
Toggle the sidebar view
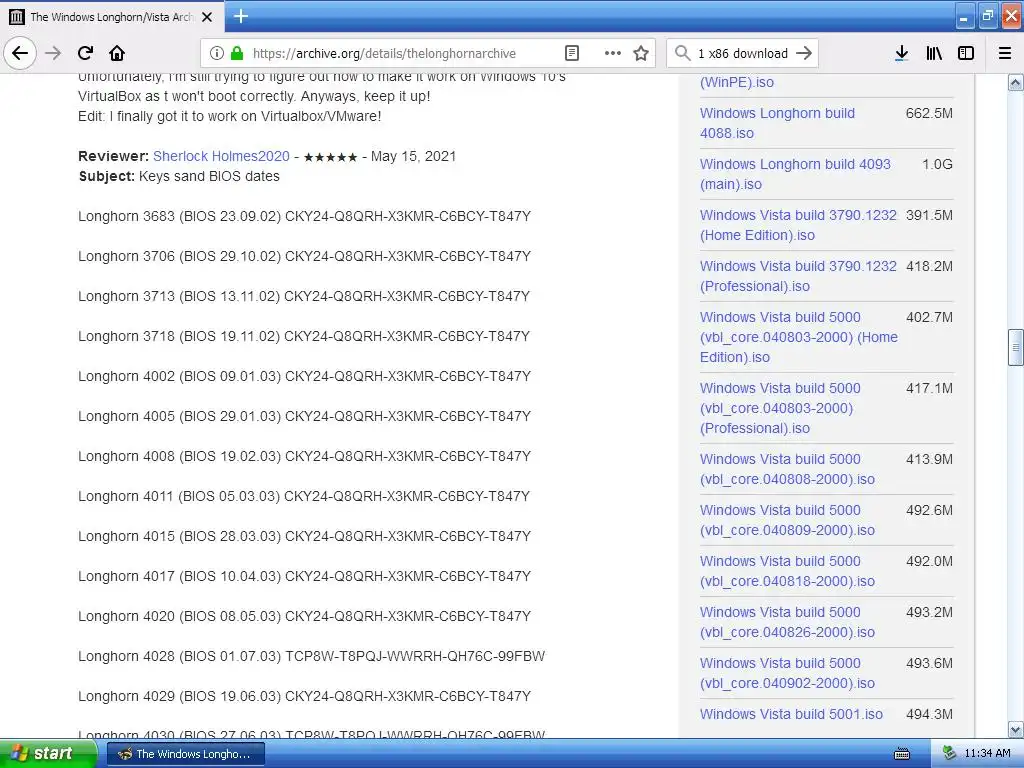[x=966, y=53]
